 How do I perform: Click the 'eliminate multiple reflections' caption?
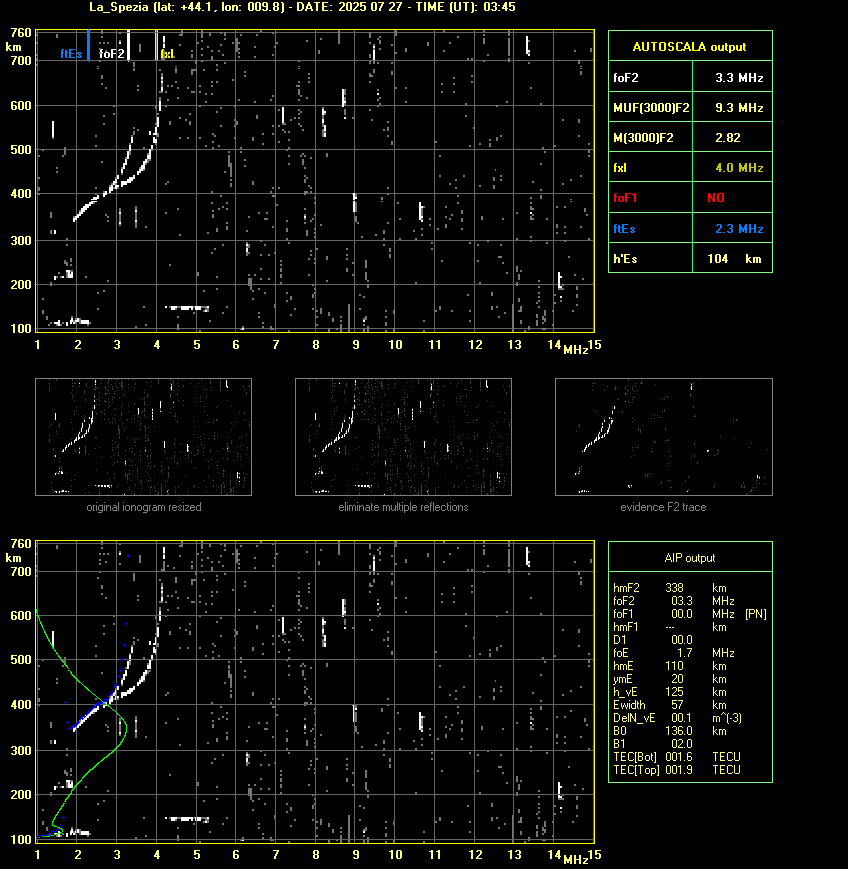coord(403,507)
